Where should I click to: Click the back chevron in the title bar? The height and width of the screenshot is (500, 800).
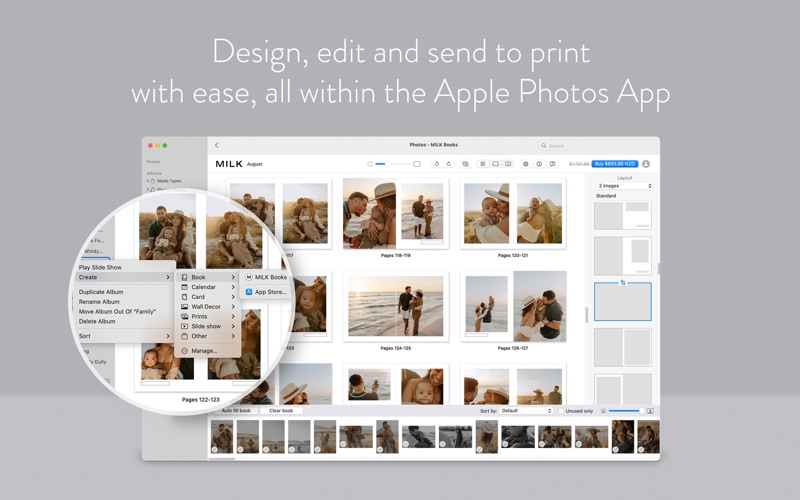click(x=217, y=145)
